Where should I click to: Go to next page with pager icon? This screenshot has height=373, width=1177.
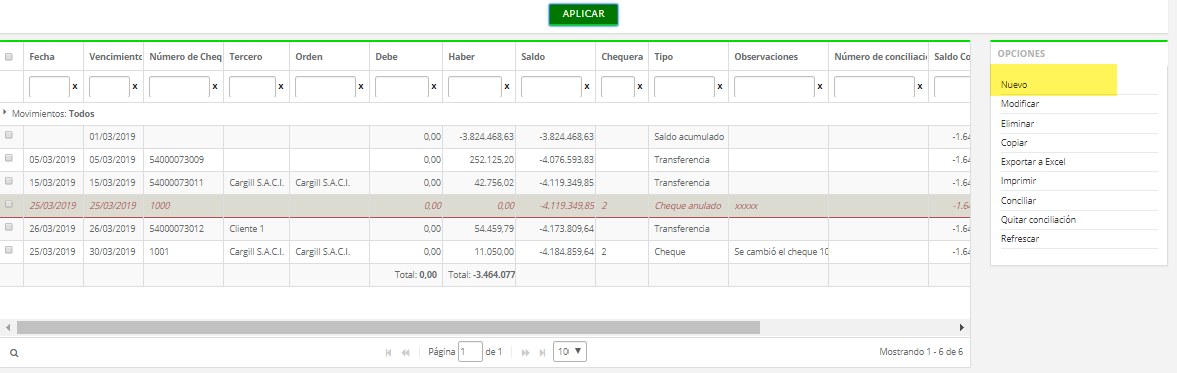coord(525,352)
